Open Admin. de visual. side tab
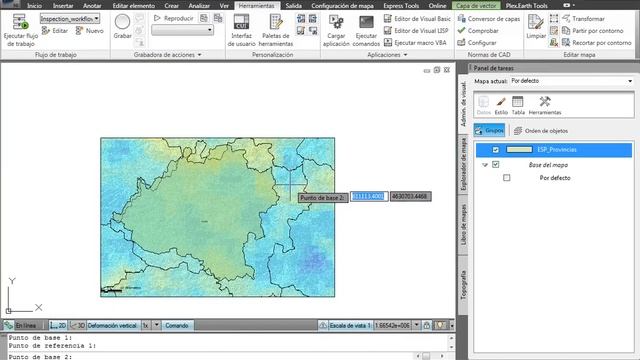 pyautogui.click(x=463, y=104)
